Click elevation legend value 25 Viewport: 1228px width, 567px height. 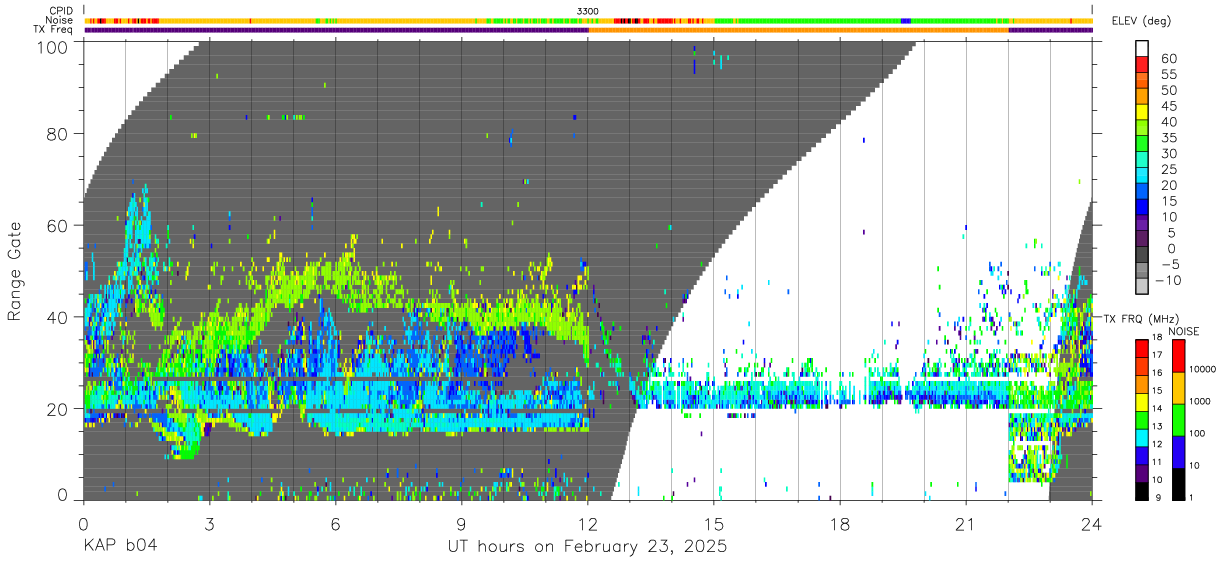1169,170
